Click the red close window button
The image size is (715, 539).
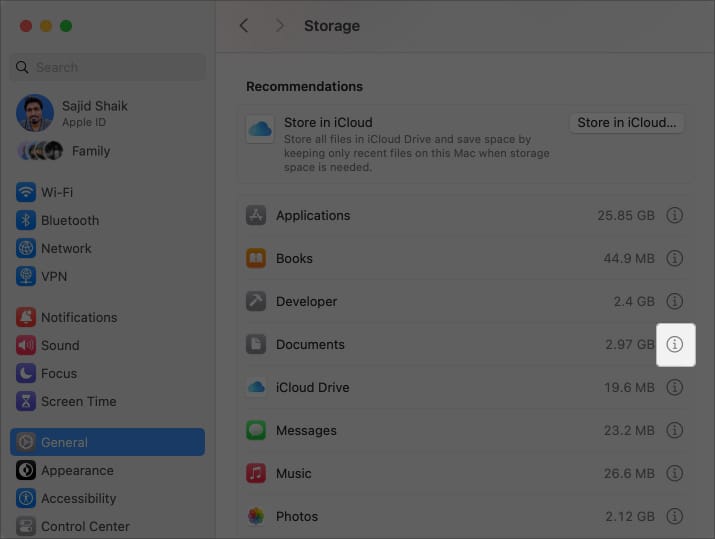pos(26,26)
